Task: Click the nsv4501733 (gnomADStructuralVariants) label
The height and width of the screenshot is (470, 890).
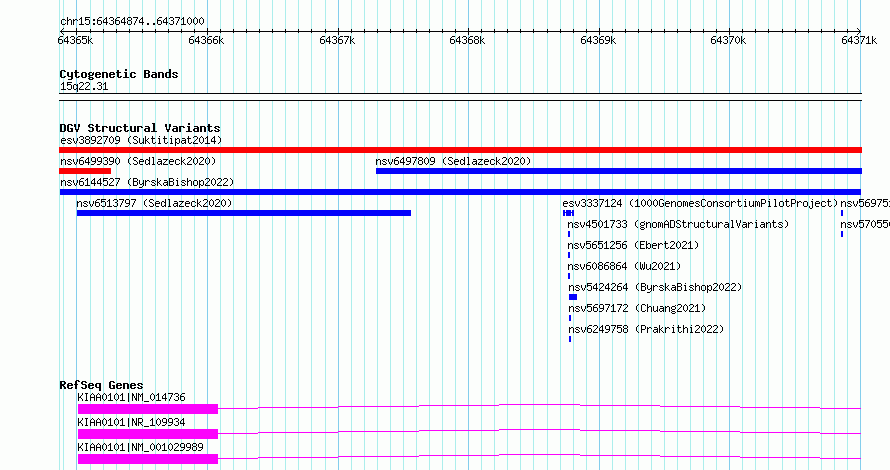Action: (678, 224)
